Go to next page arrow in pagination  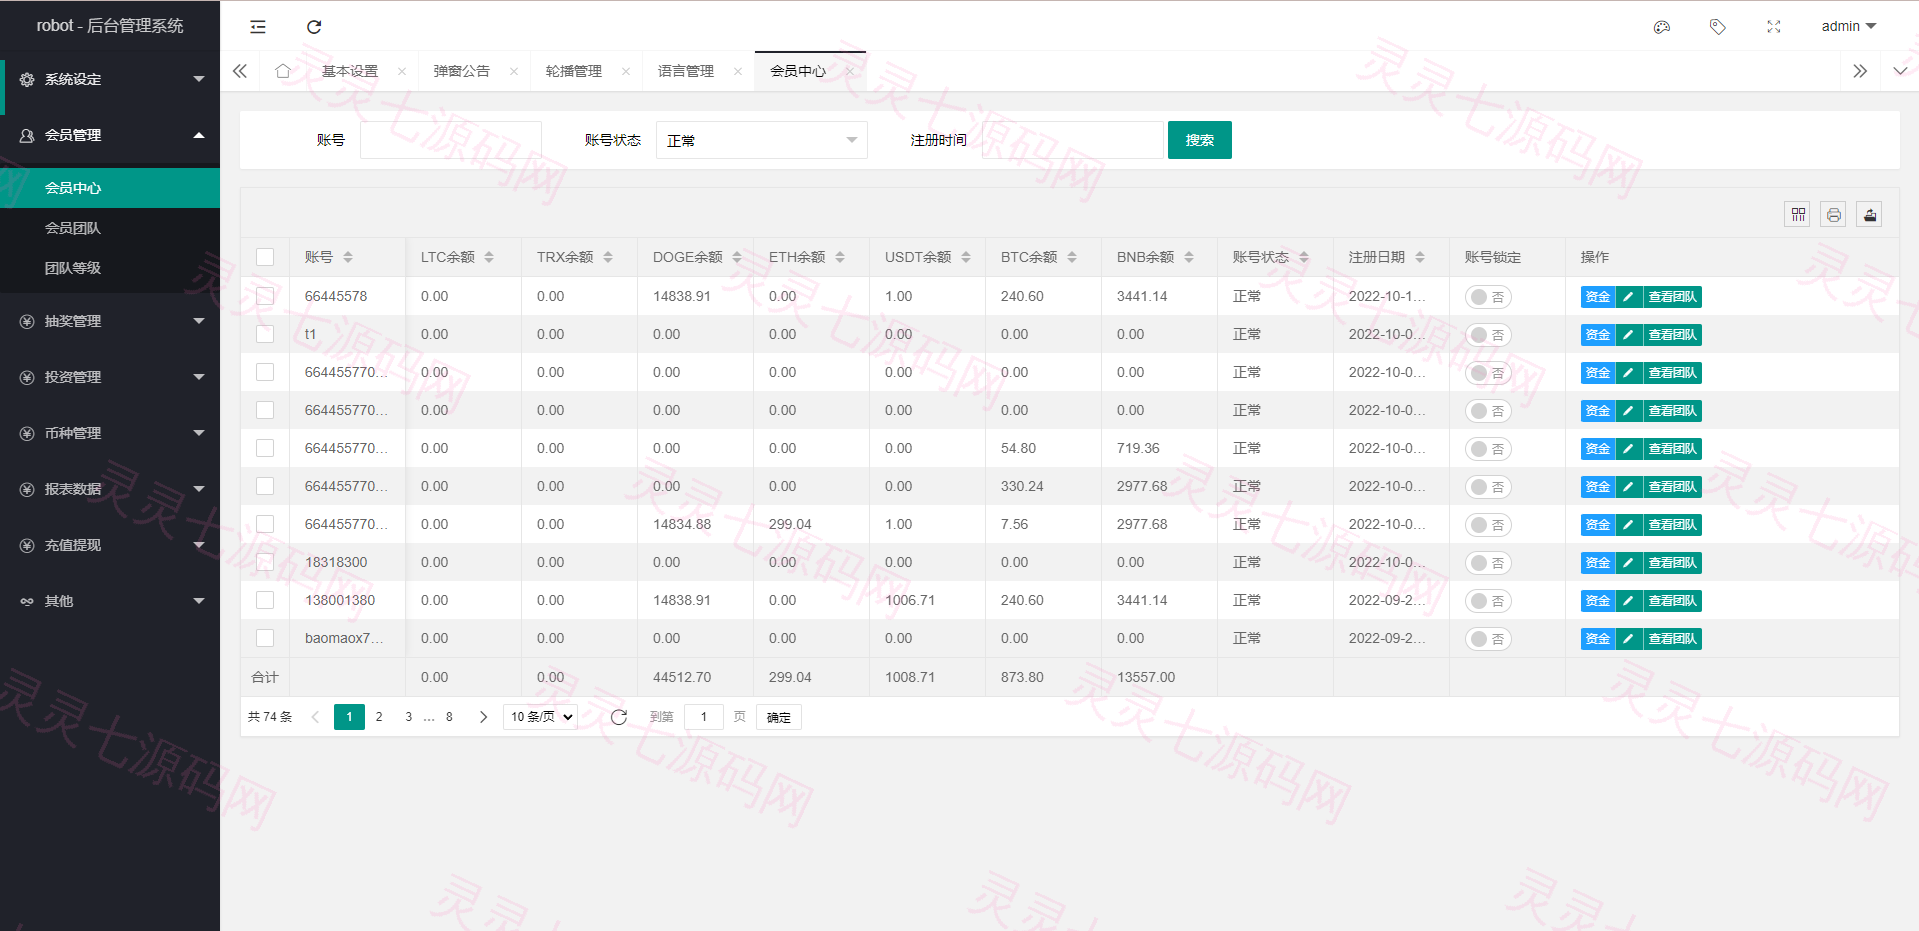(x=484, y=717)
